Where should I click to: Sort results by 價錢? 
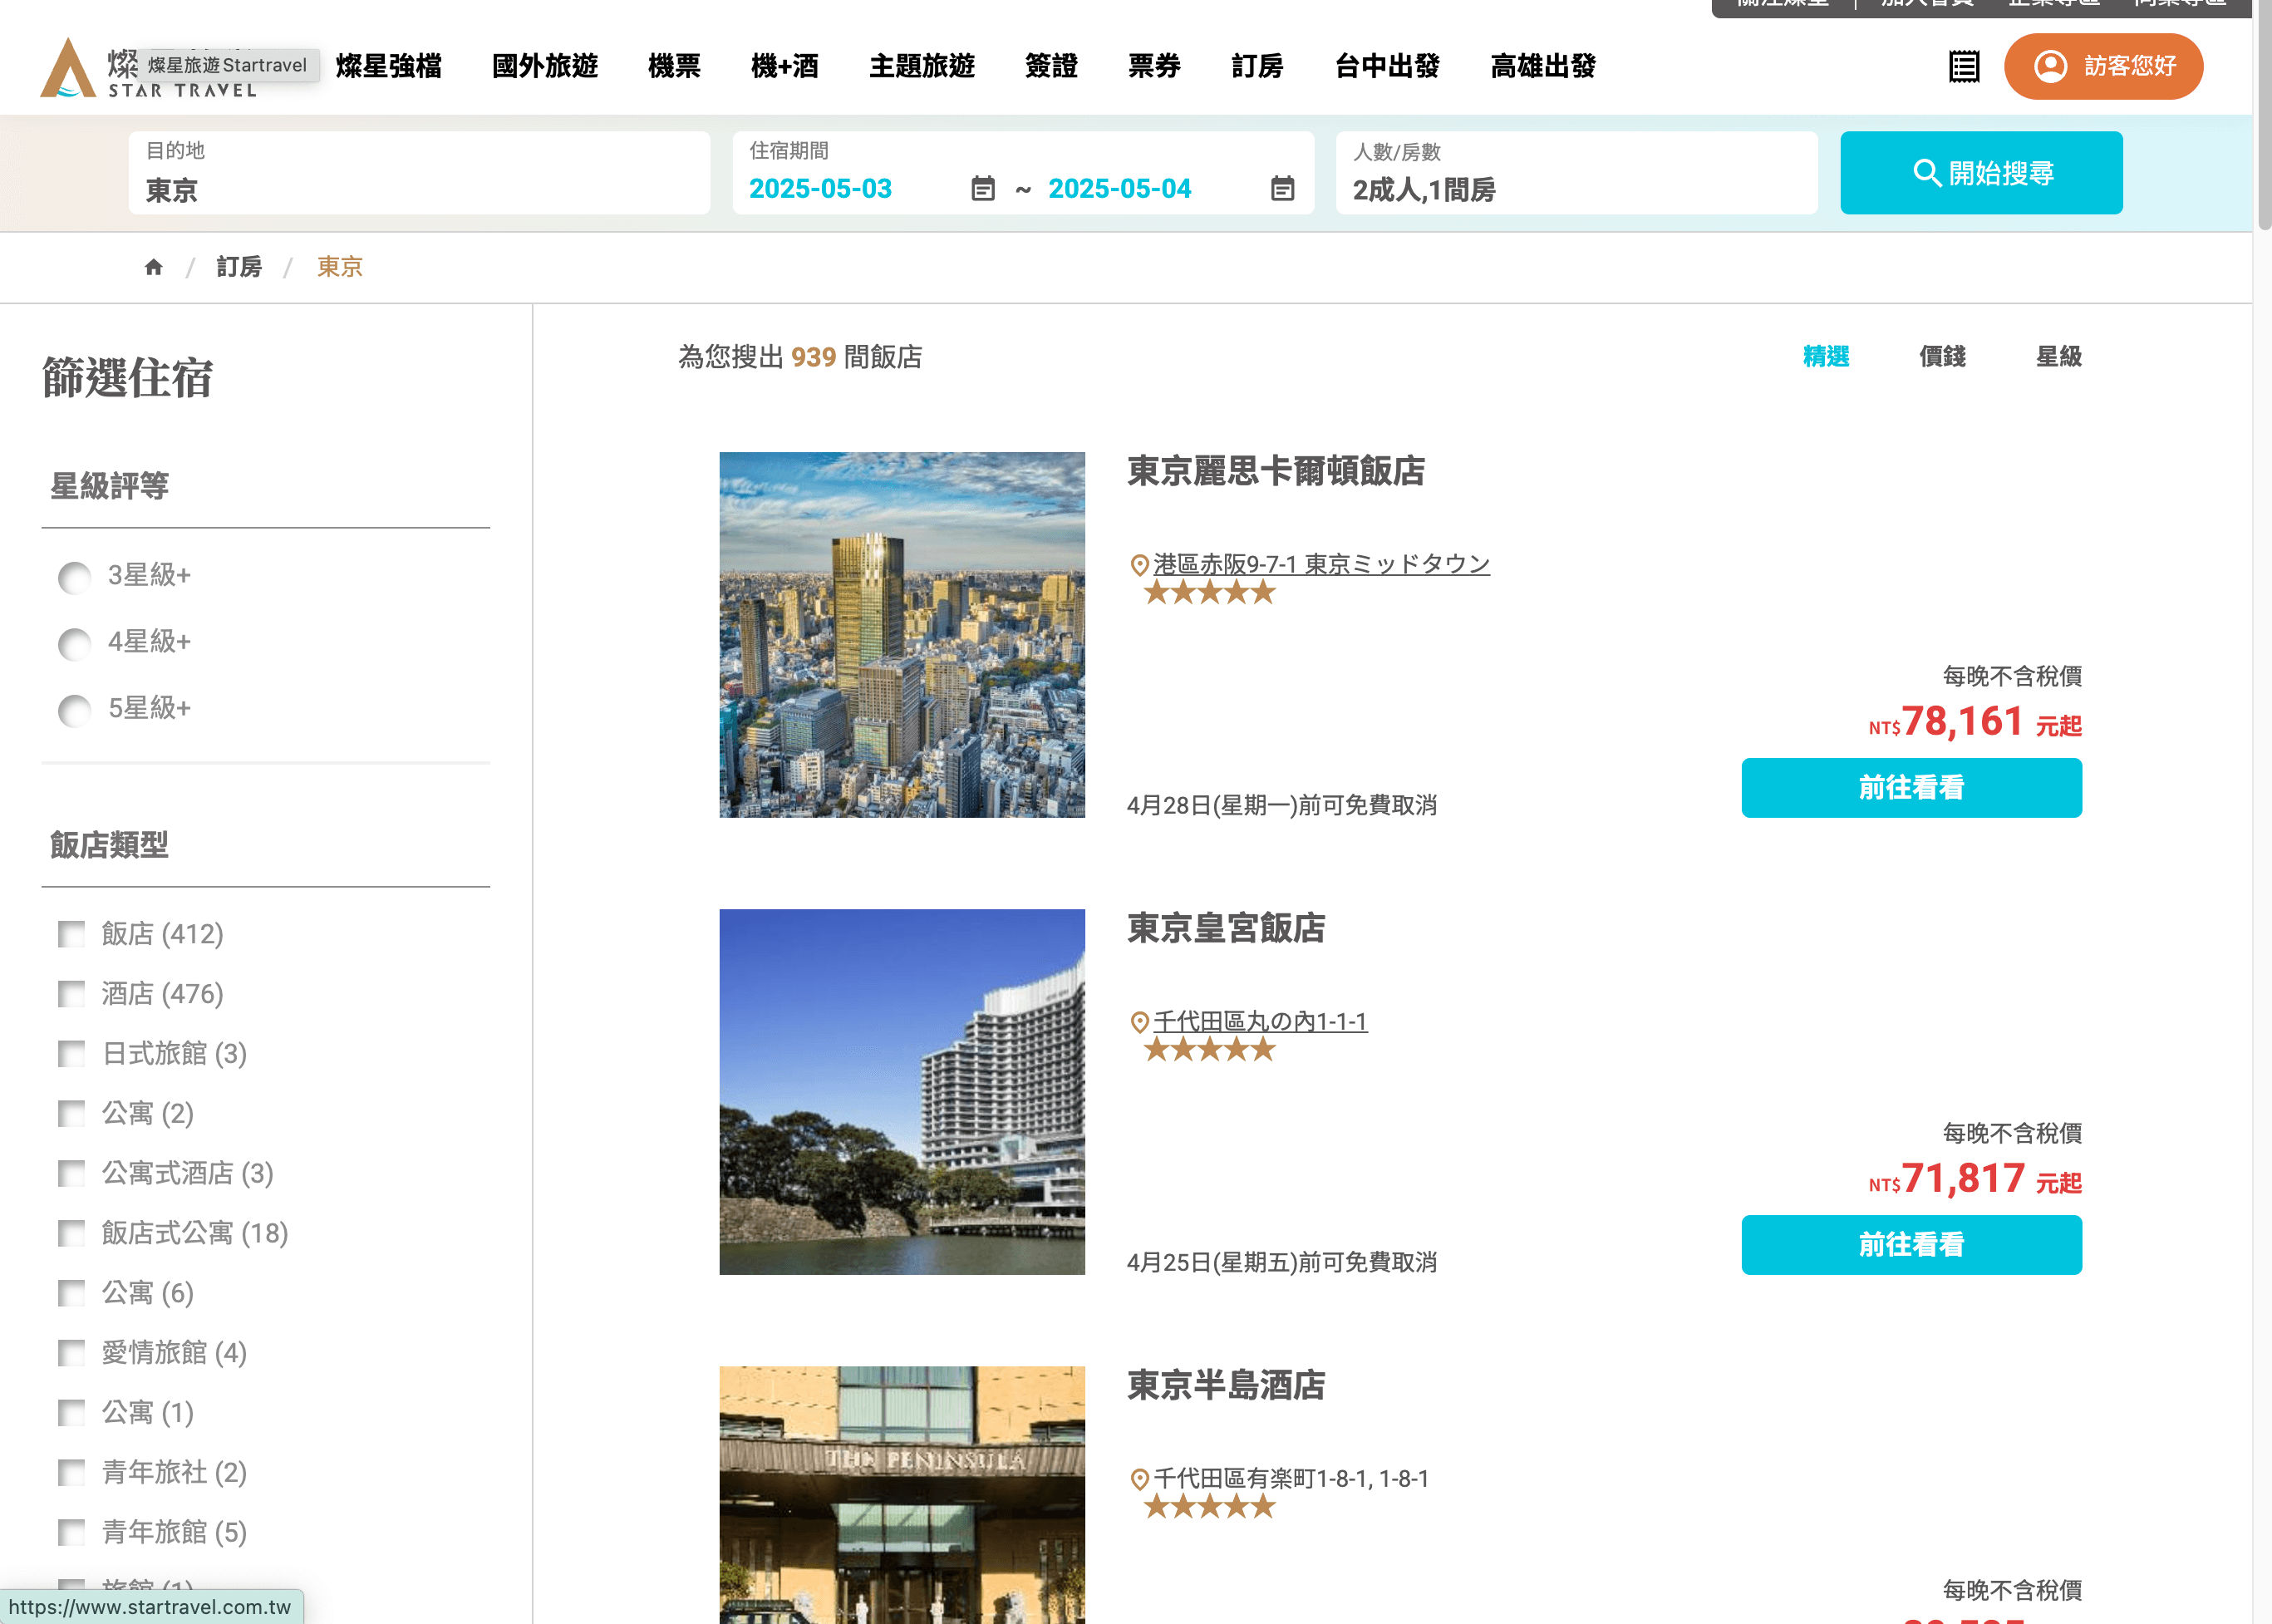[1941, 357]
